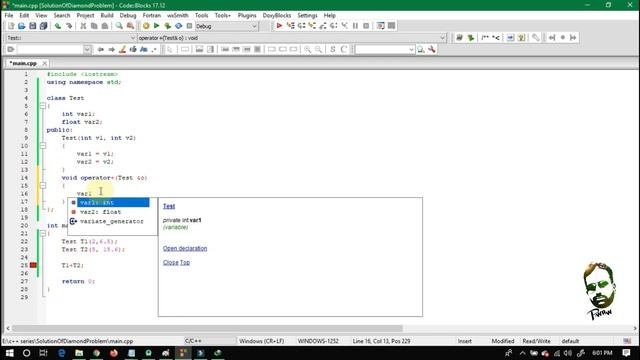Select the main.cpp editor tab
Screen dimensions: 640x360
pyautogui.click(x=23, y=63)
